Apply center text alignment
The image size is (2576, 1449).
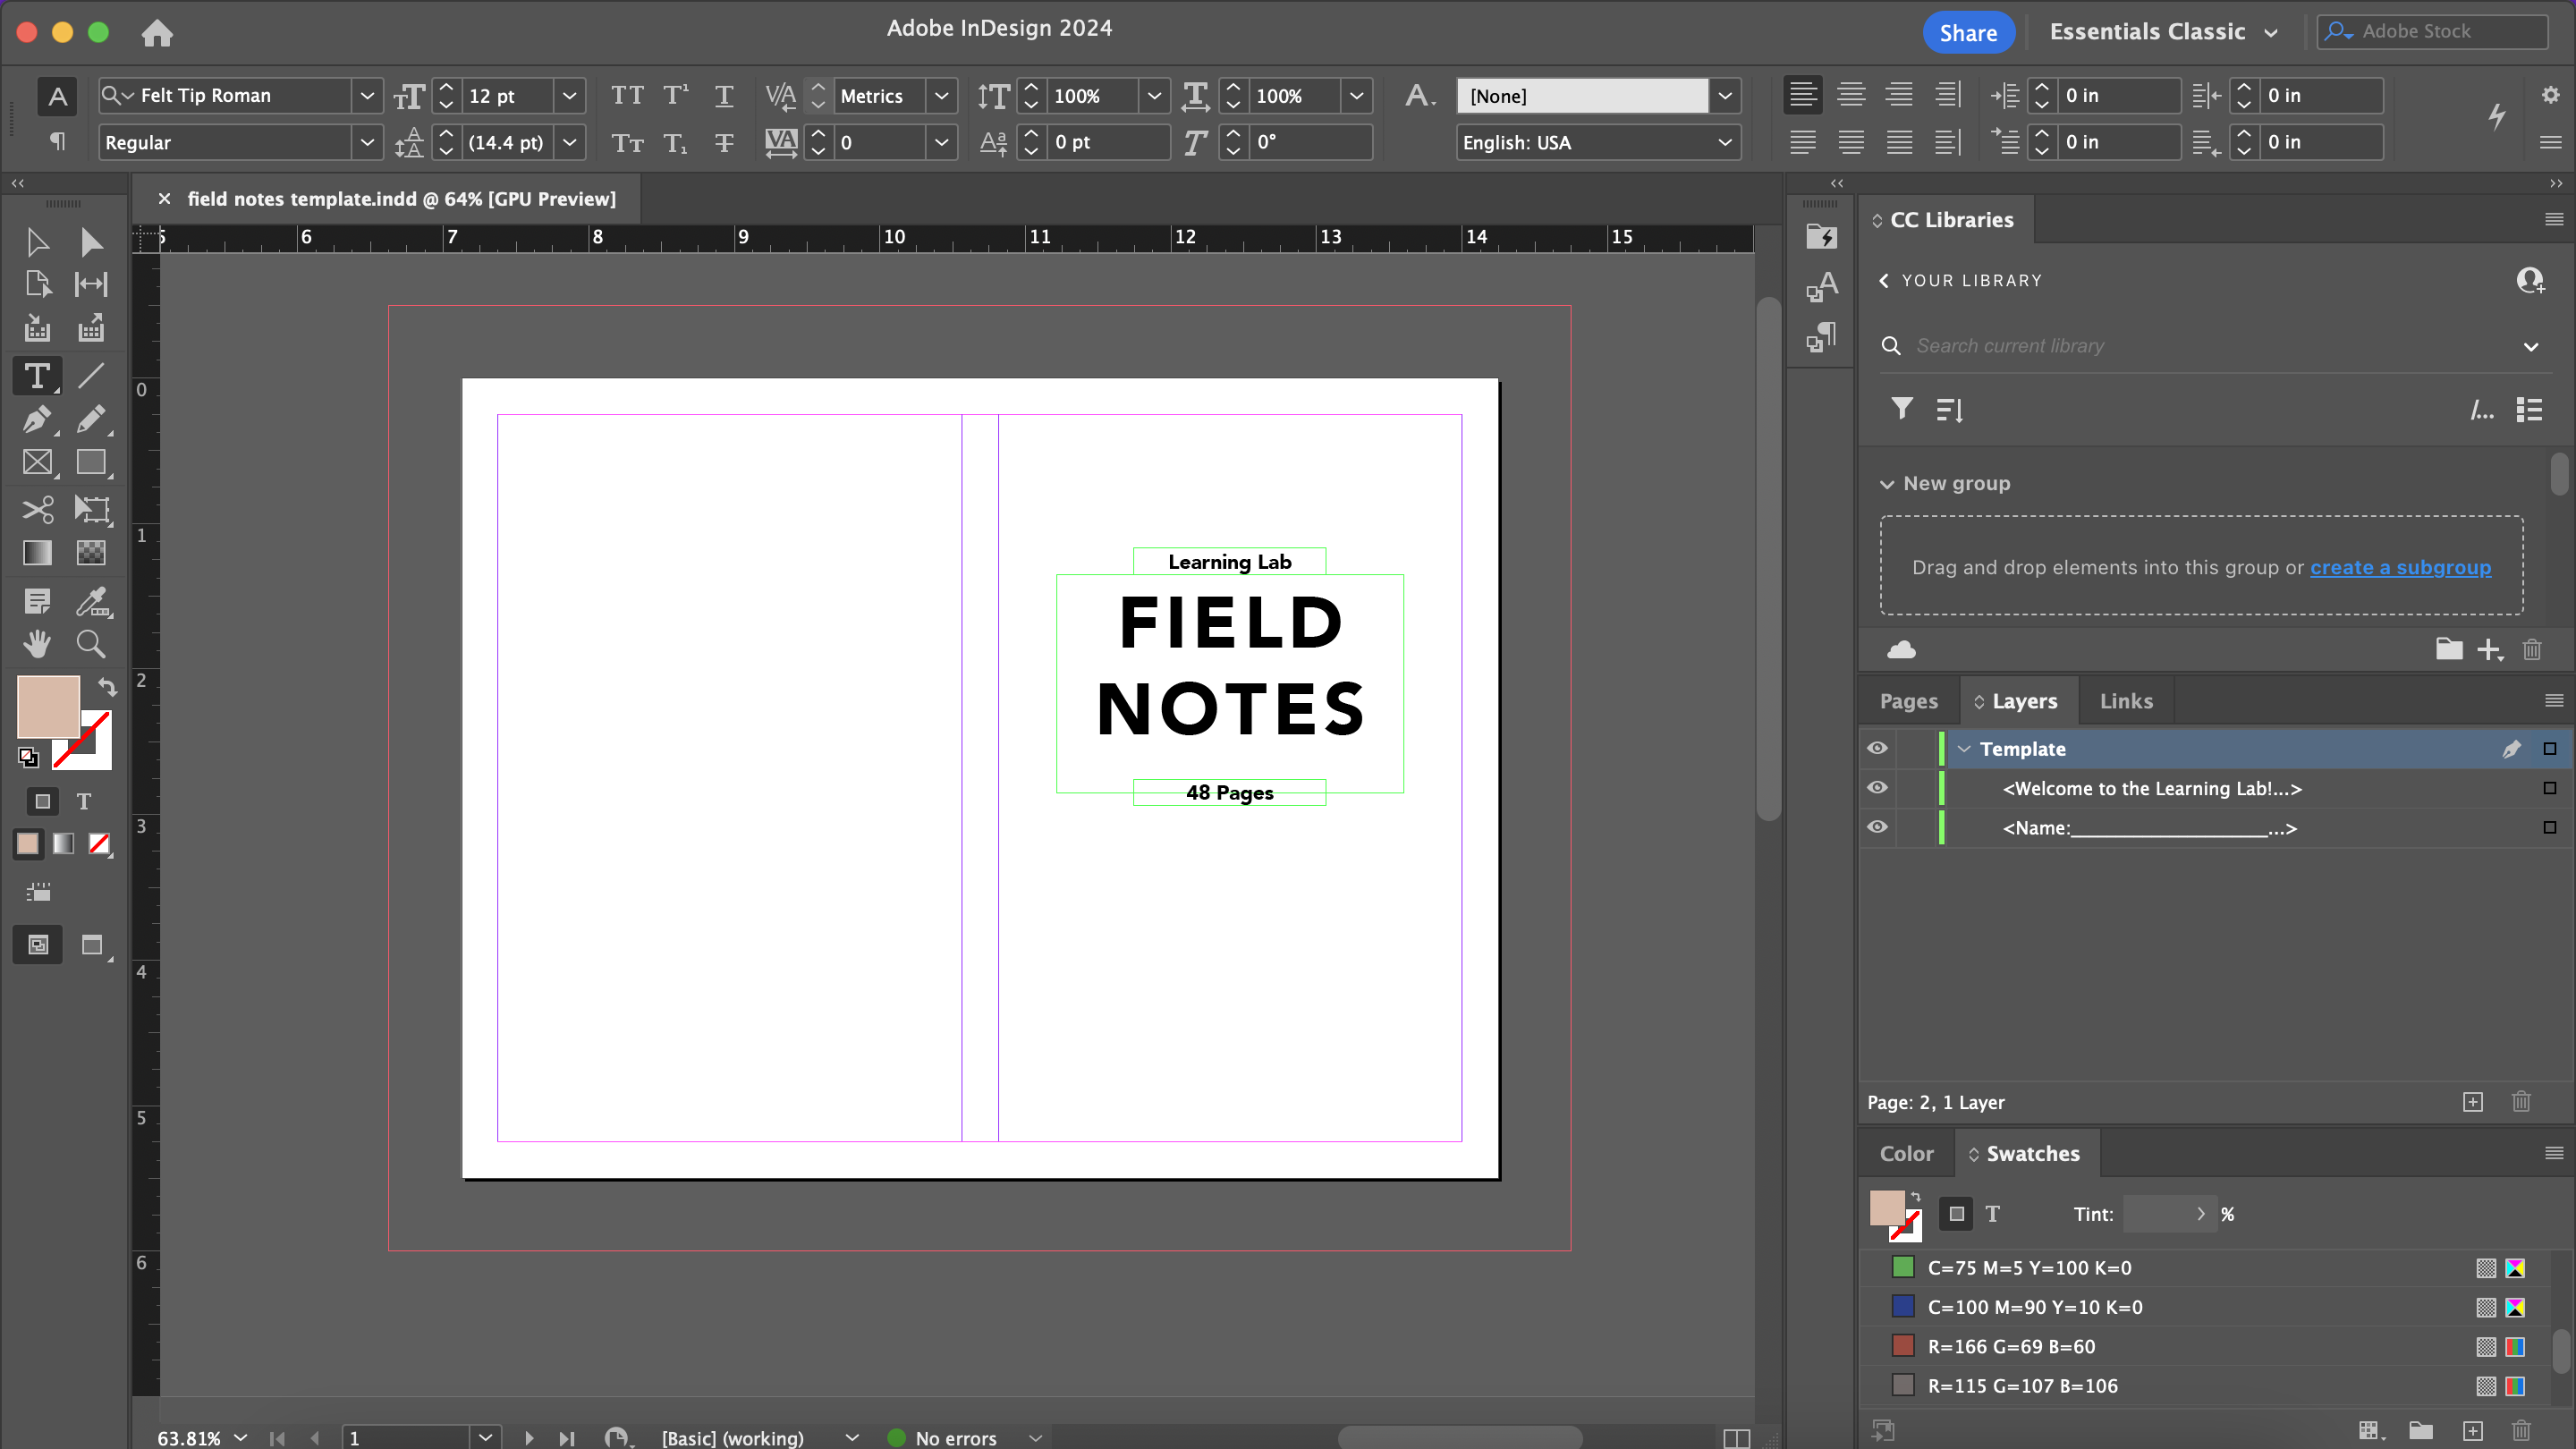click(1850, 95)
